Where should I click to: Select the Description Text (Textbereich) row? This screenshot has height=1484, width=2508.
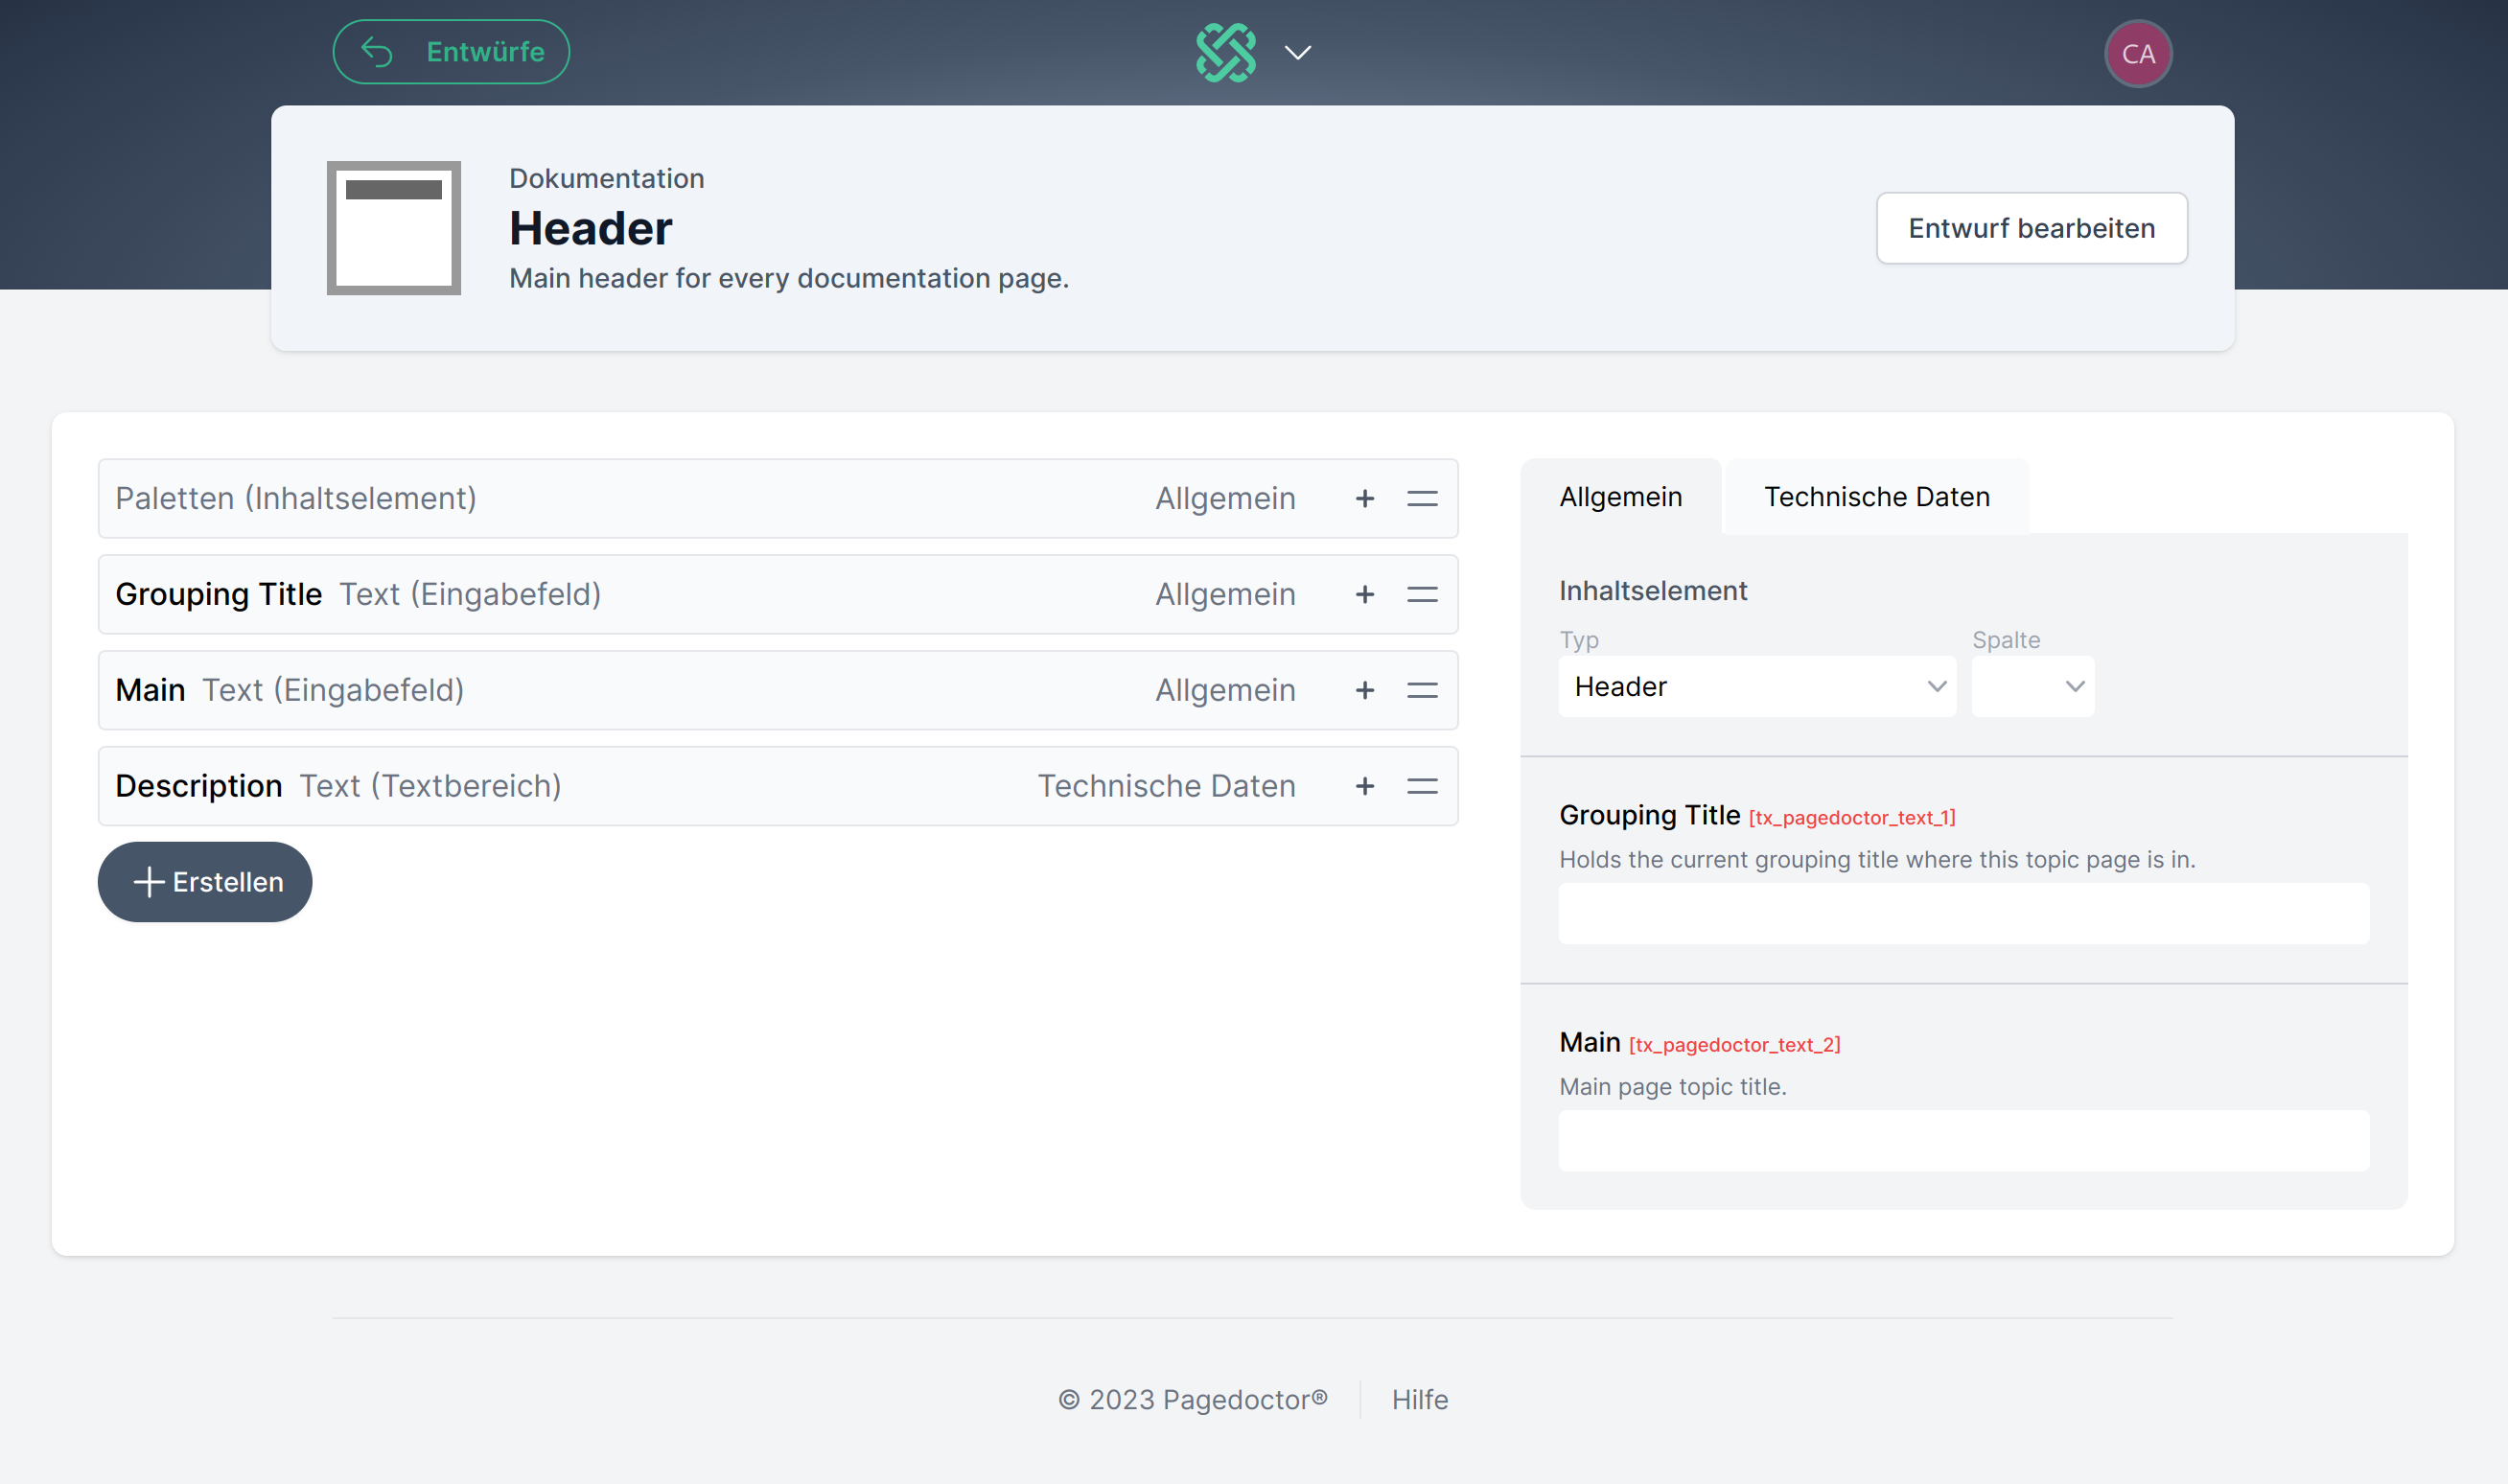[778, 786]
